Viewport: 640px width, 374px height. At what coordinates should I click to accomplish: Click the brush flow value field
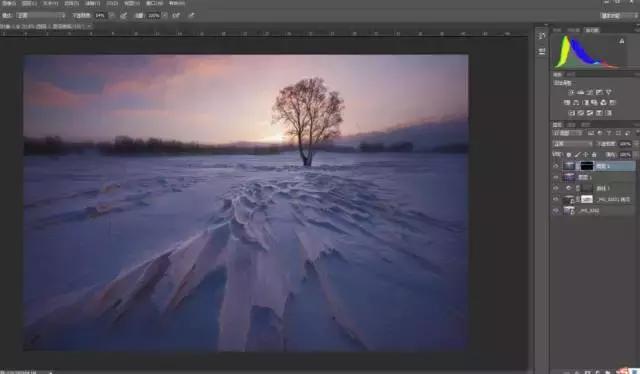click(x=153, y=16)
